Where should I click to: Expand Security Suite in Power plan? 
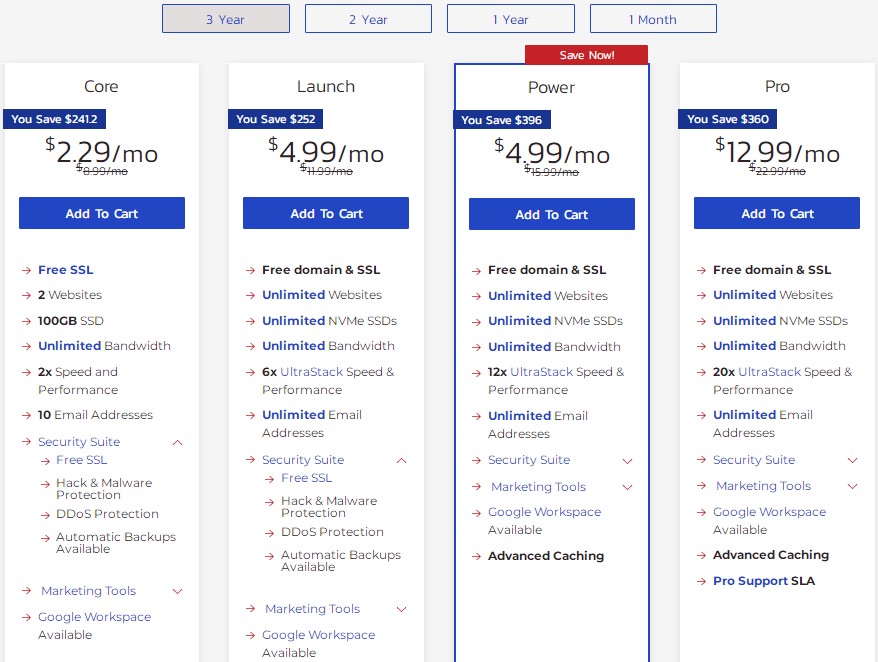(627, 461)
